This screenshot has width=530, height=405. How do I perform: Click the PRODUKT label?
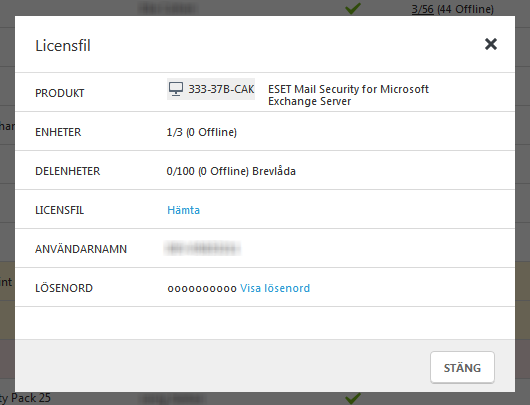pyautogui.click(x=59, y=93)
